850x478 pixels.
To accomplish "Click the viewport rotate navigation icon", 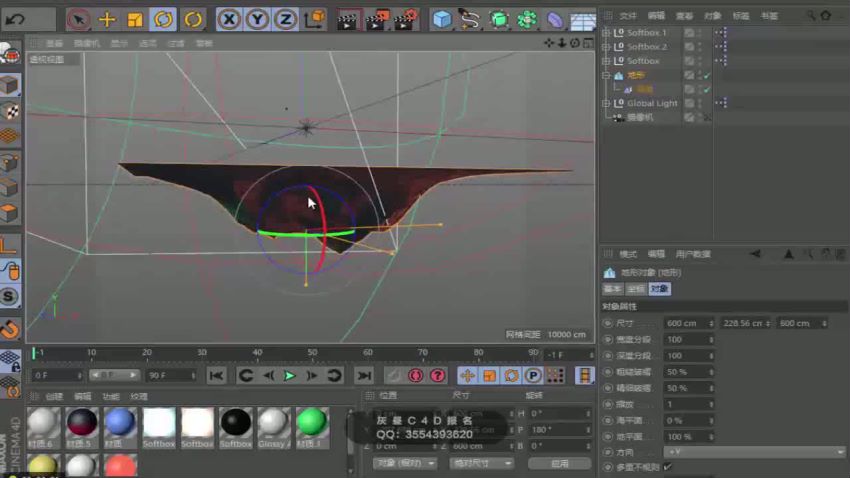I will (x=575, y=43).
